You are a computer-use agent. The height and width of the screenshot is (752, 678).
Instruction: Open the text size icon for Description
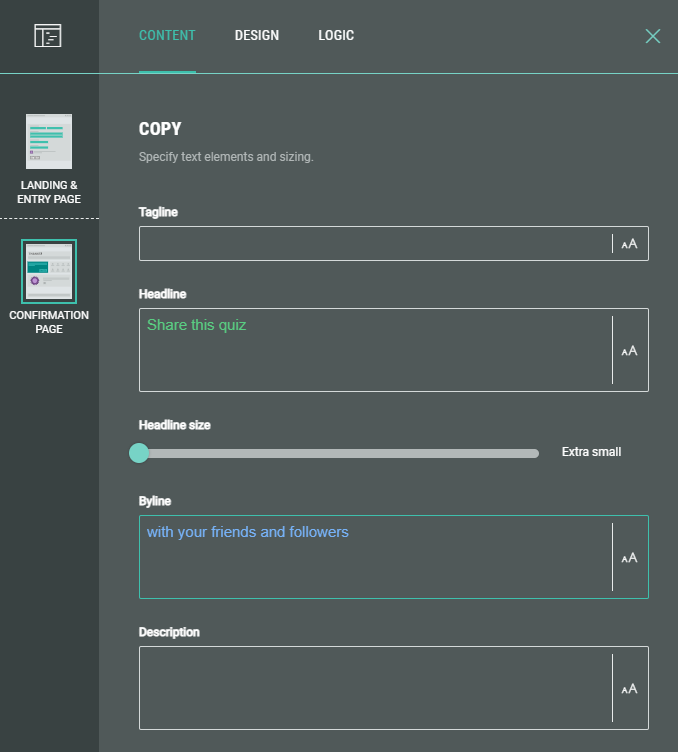point(629,688)
